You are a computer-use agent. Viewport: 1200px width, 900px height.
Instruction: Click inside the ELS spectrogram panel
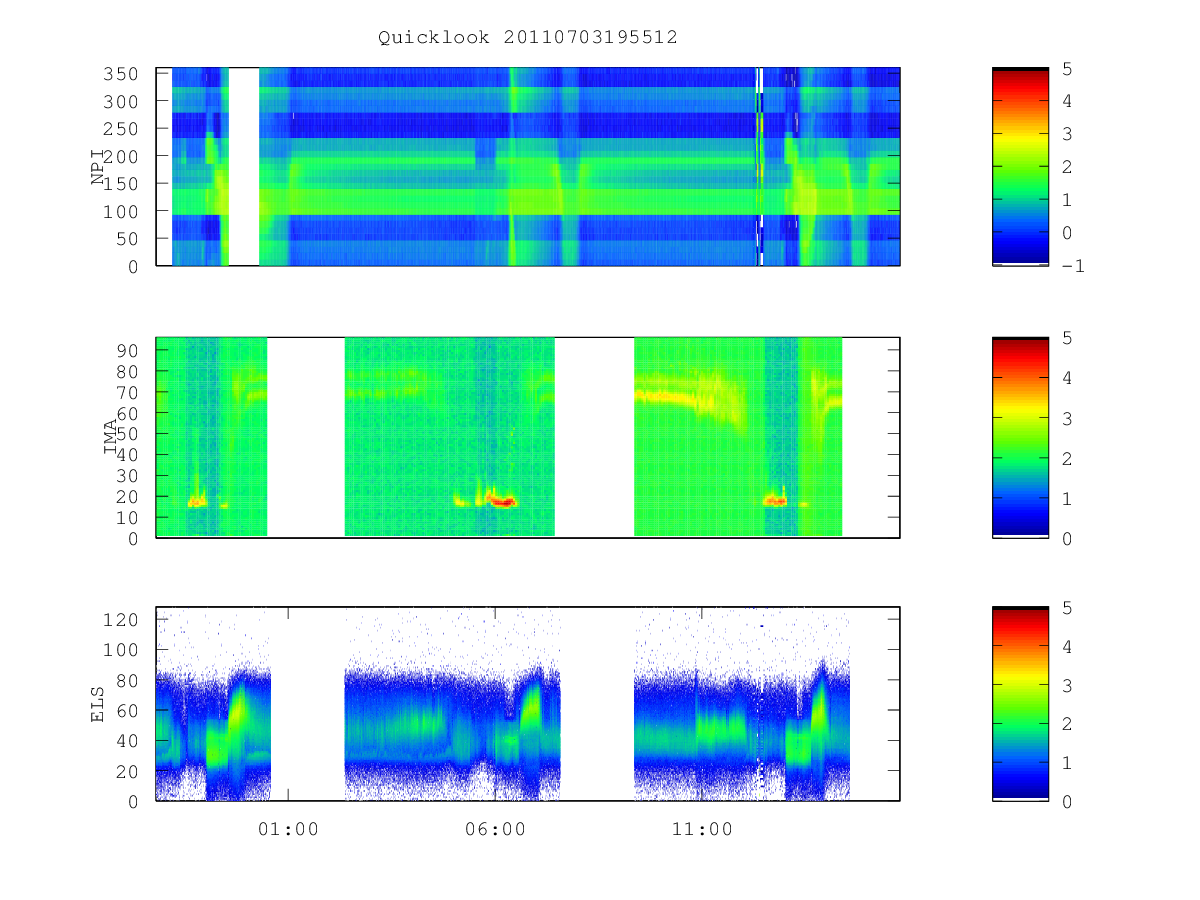[x=528, y=703]
